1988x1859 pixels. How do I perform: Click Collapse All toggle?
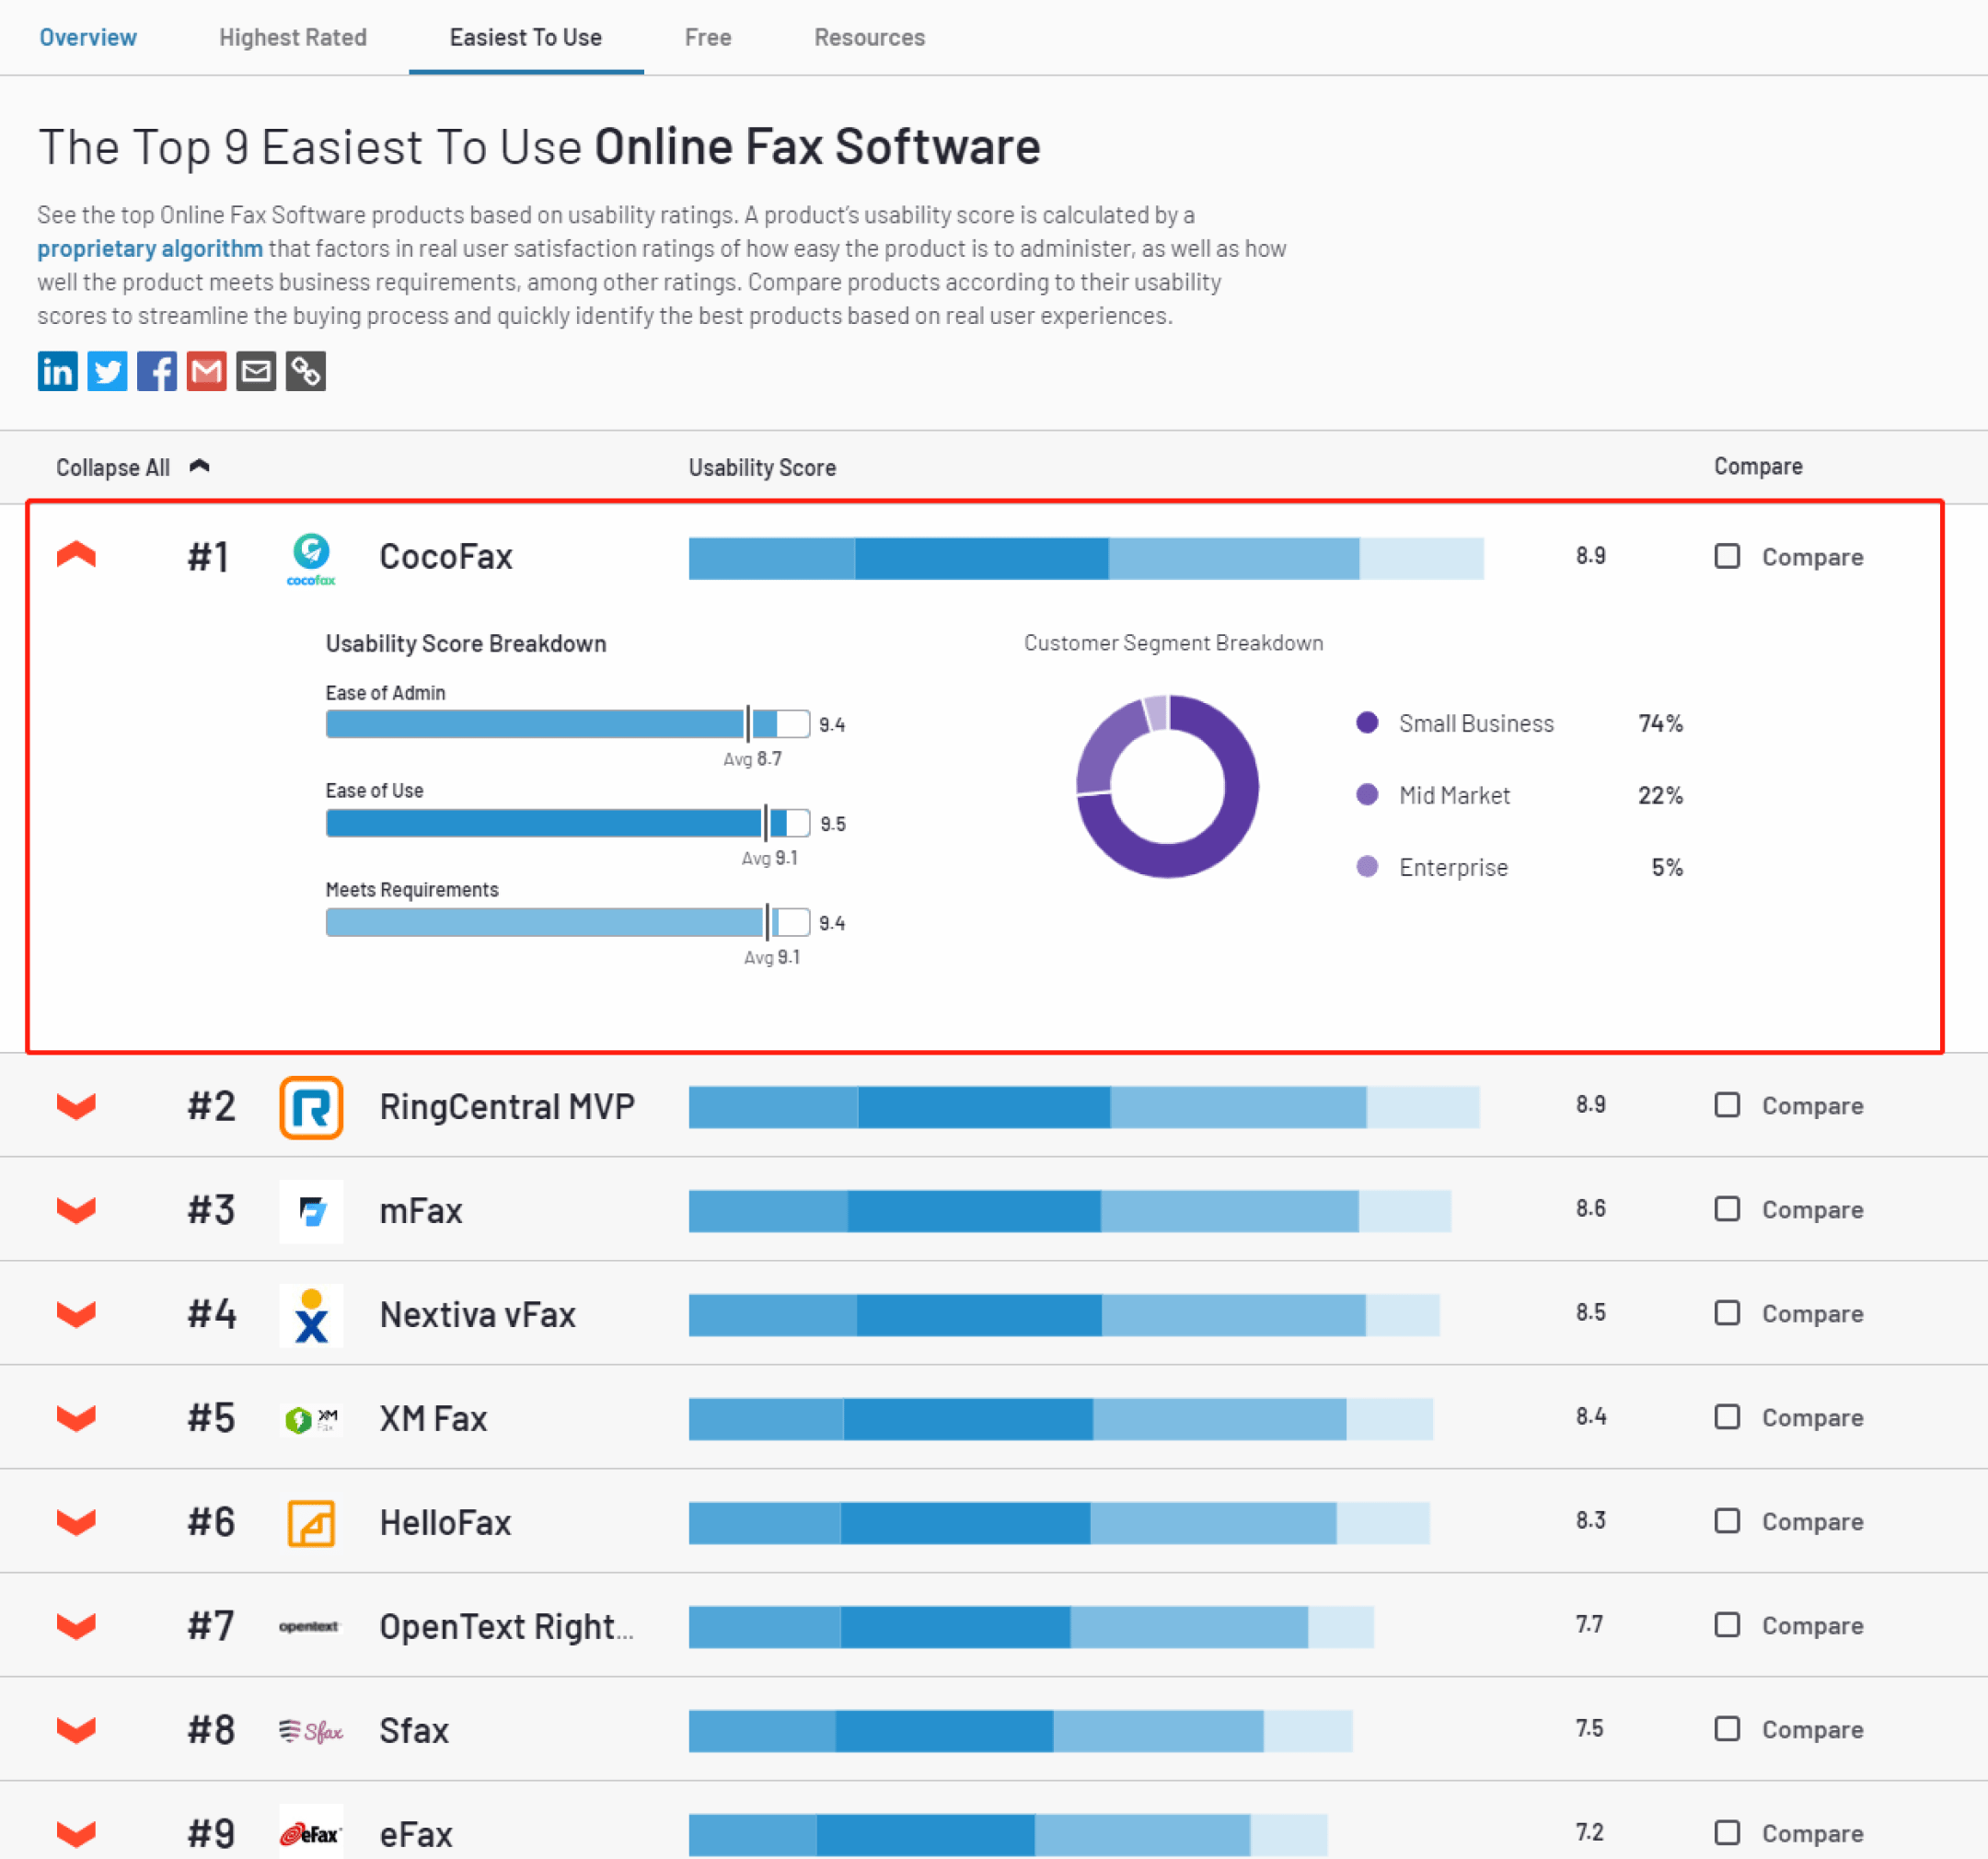pos(132,467)
